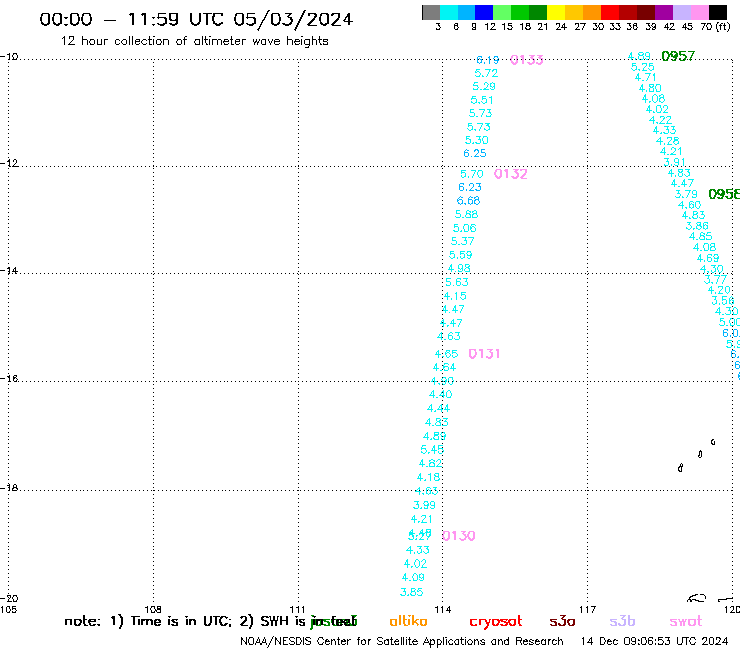Image resolution: width=740 pixels, height=650 pixels.
Task: Click the wave height value 4.80
Action: coord(650,89)
